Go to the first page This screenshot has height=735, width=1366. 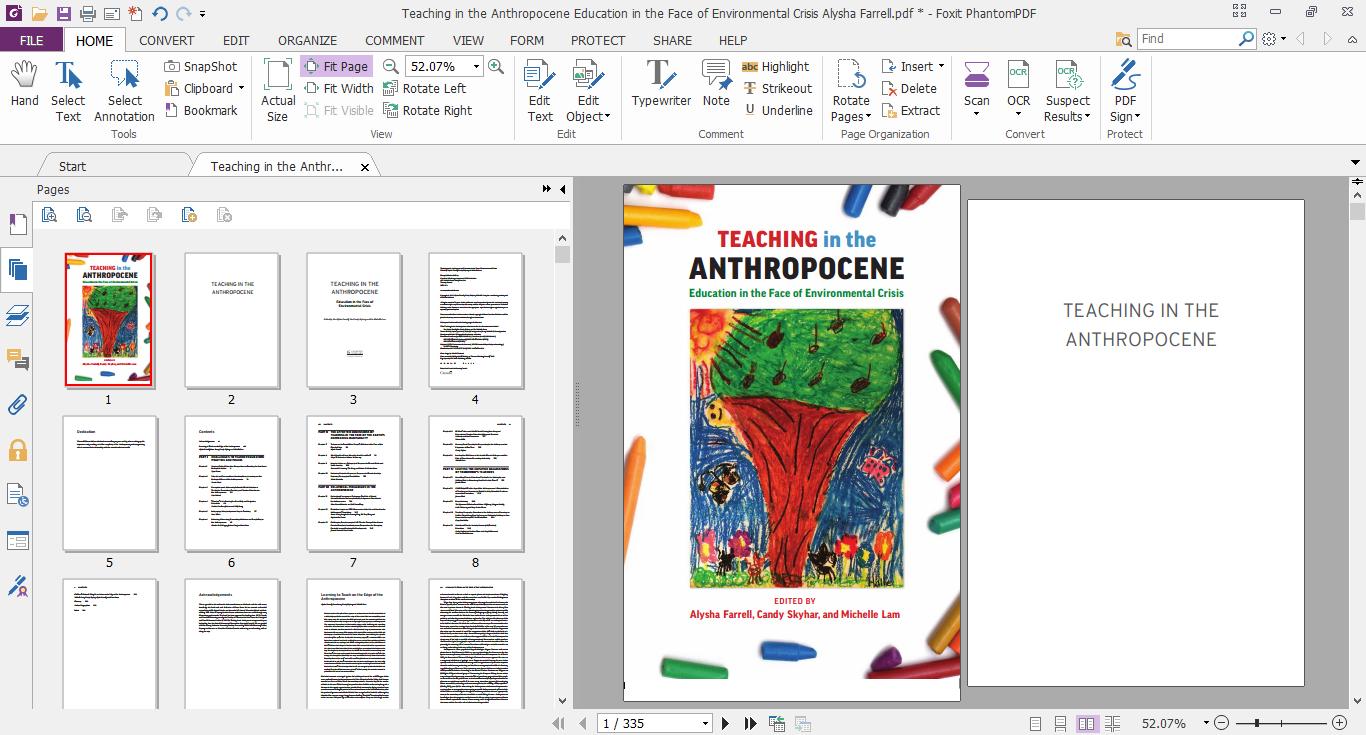[560, 723]
